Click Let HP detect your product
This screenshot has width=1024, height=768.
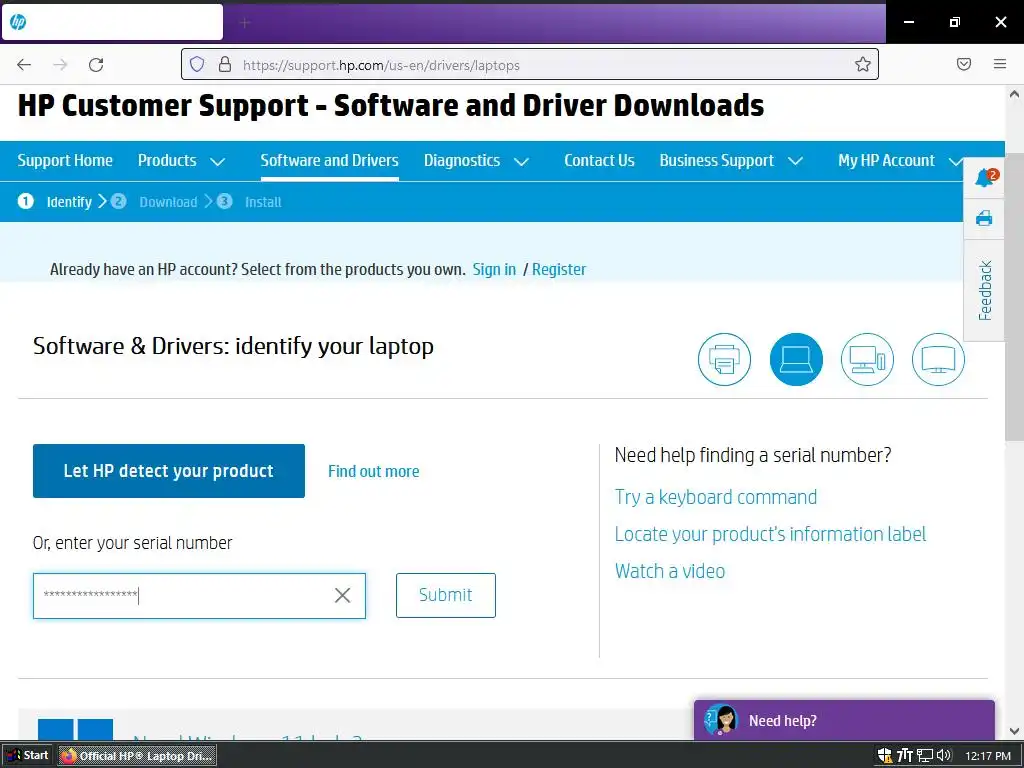pos(168,471)
